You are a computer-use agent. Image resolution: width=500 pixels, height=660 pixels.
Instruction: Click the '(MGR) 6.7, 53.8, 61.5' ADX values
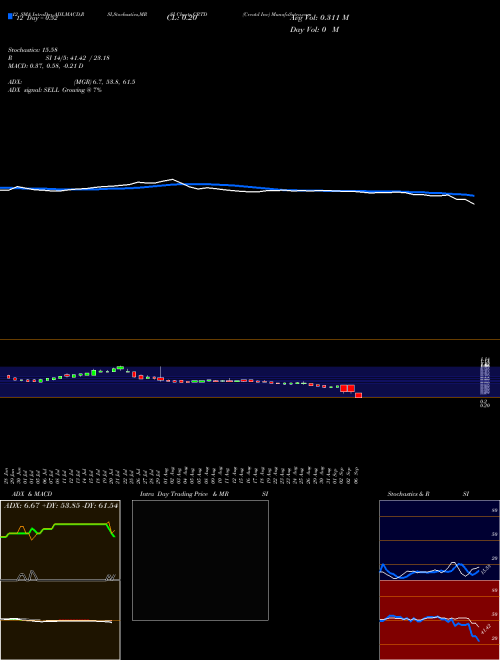(104, 82)
